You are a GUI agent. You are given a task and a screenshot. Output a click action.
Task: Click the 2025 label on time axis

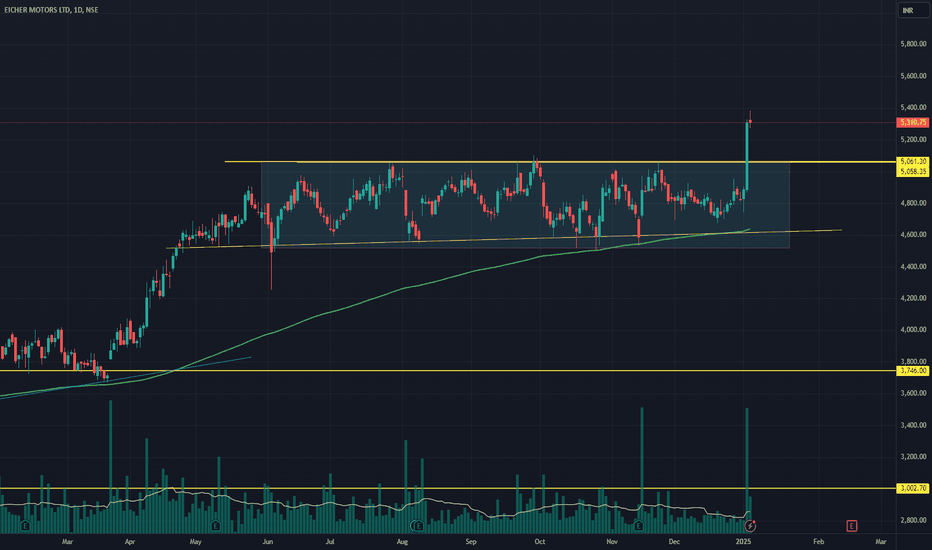click(743, 542)
